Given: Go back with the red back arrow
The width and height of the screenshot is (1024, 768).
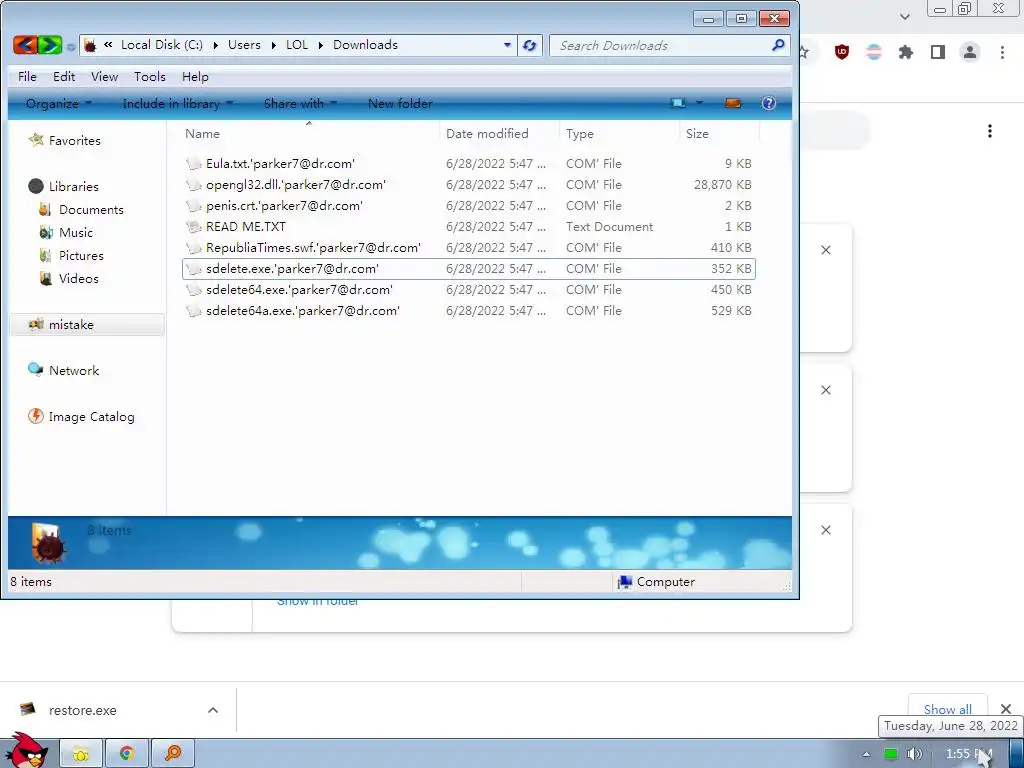Looking at the screenshot, I should pos(25,45).
